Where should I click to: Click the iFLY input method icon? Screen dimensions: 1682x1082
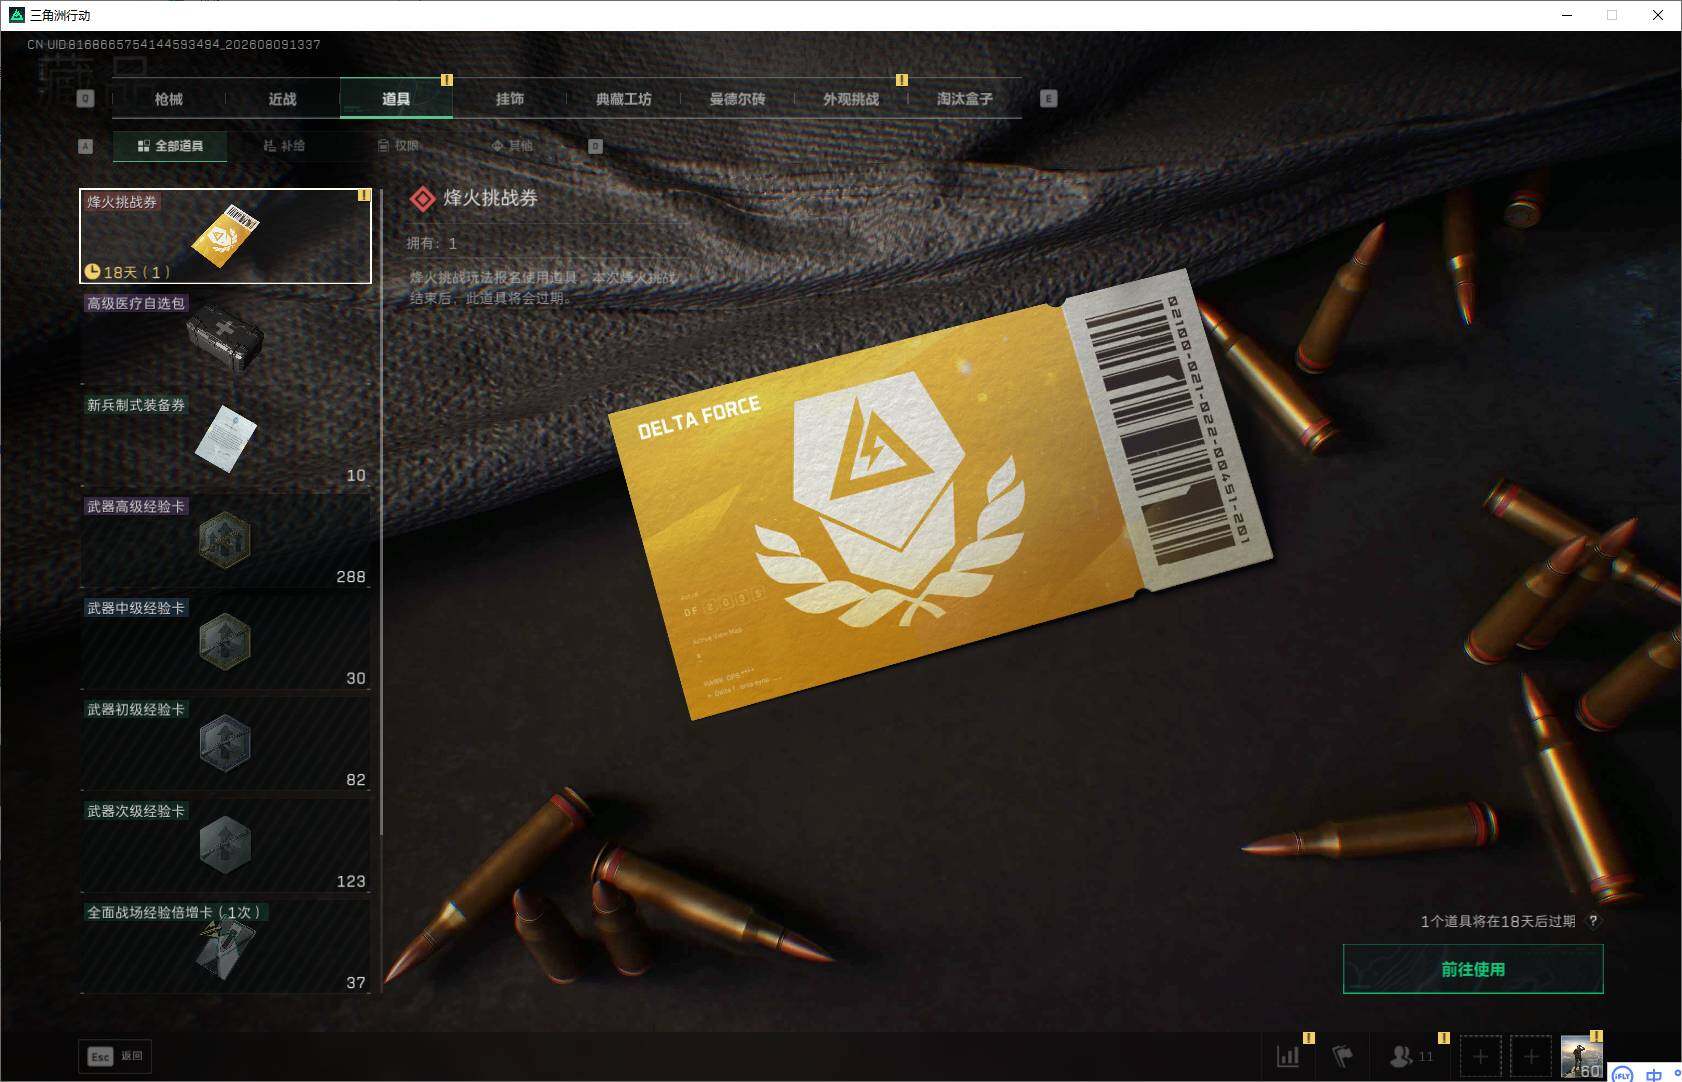[x=1622, y=1075]
